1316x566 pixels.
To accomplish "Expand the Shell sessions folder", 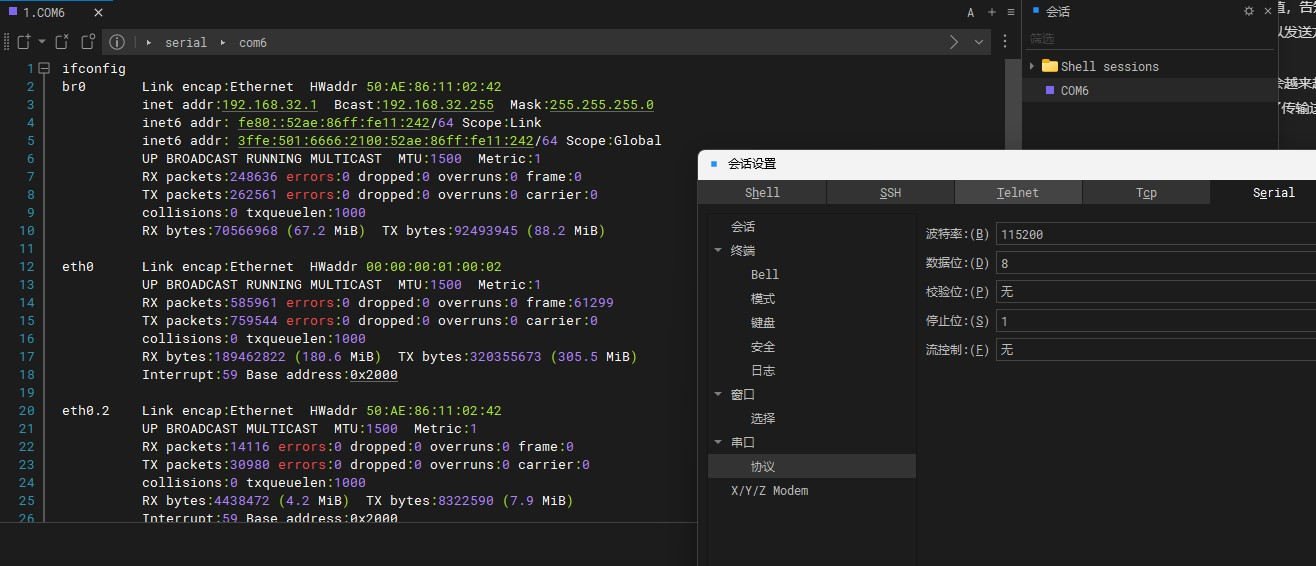I will pyautogui.click(x=1032, y=66).
